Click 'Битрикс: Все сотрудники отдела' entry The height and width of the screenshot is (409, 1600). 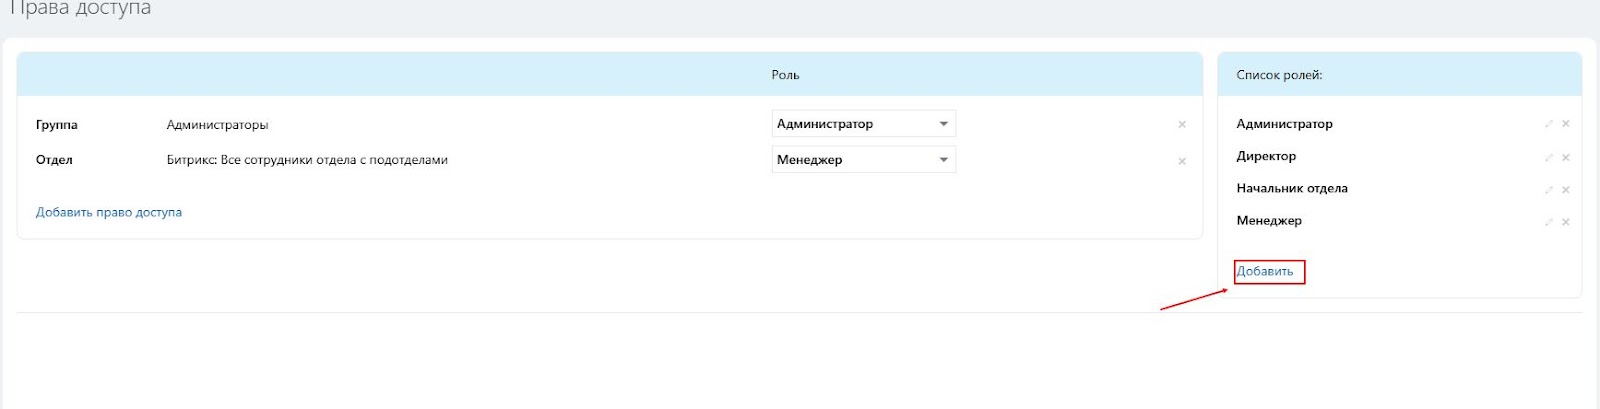point(307,160)
